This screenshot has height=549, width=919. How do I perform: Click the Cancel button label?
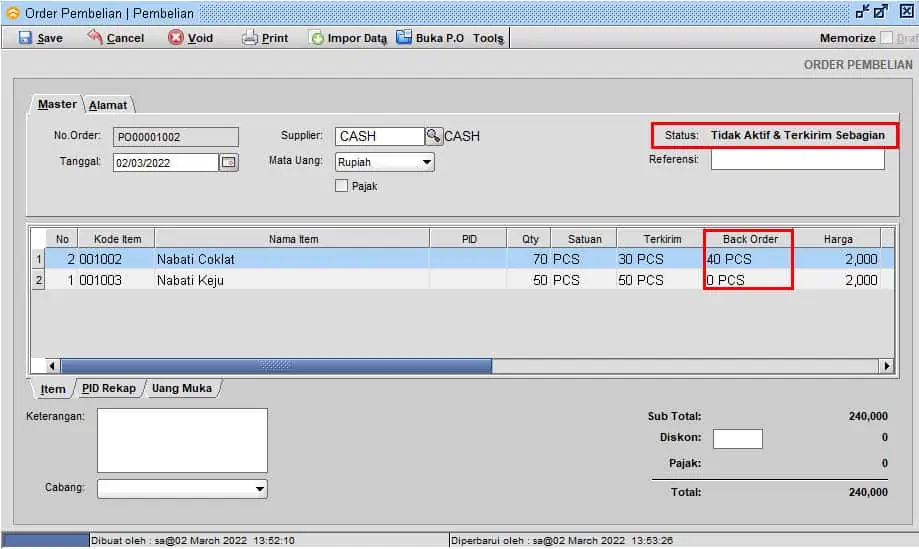(x=125, y=38)
